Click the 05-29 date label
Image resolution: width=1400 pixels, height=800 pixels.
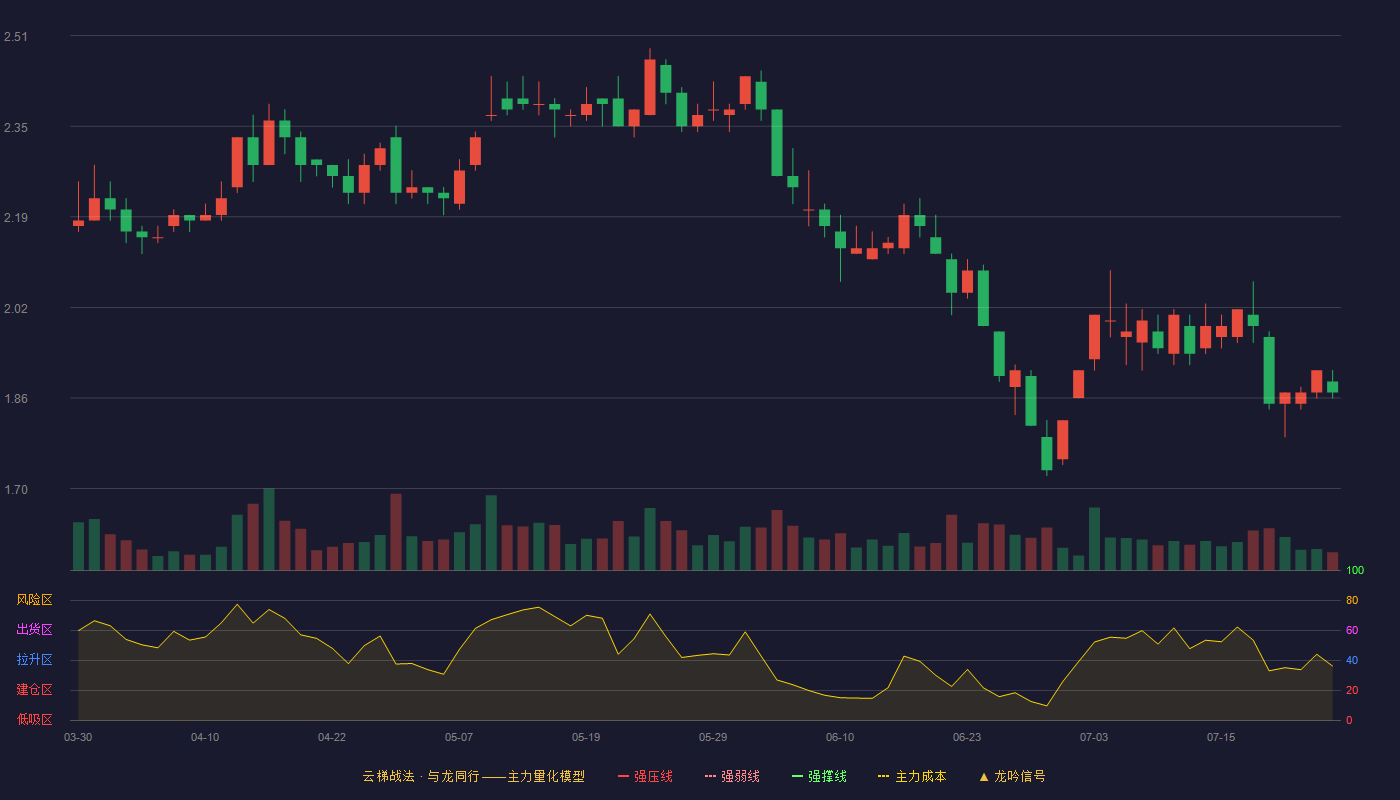pos(713,737)
